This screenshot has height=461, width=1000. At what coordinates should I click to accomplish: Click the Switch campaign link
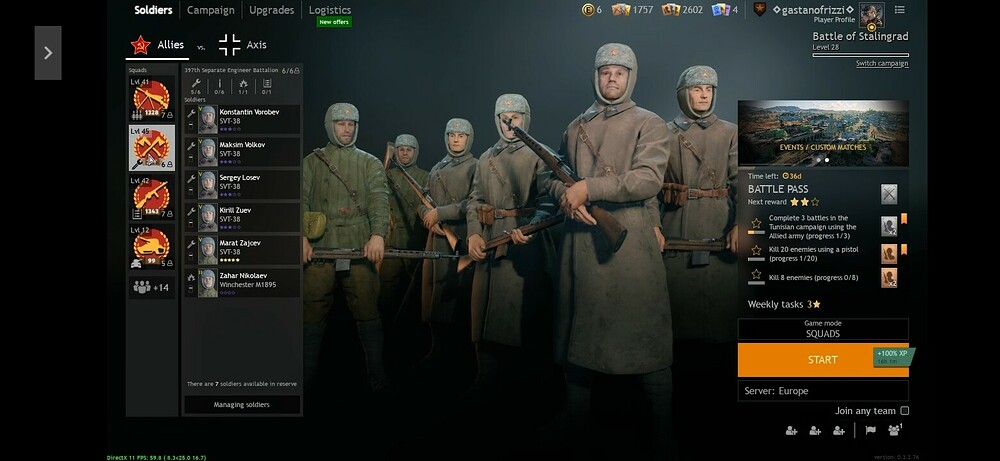882,63
